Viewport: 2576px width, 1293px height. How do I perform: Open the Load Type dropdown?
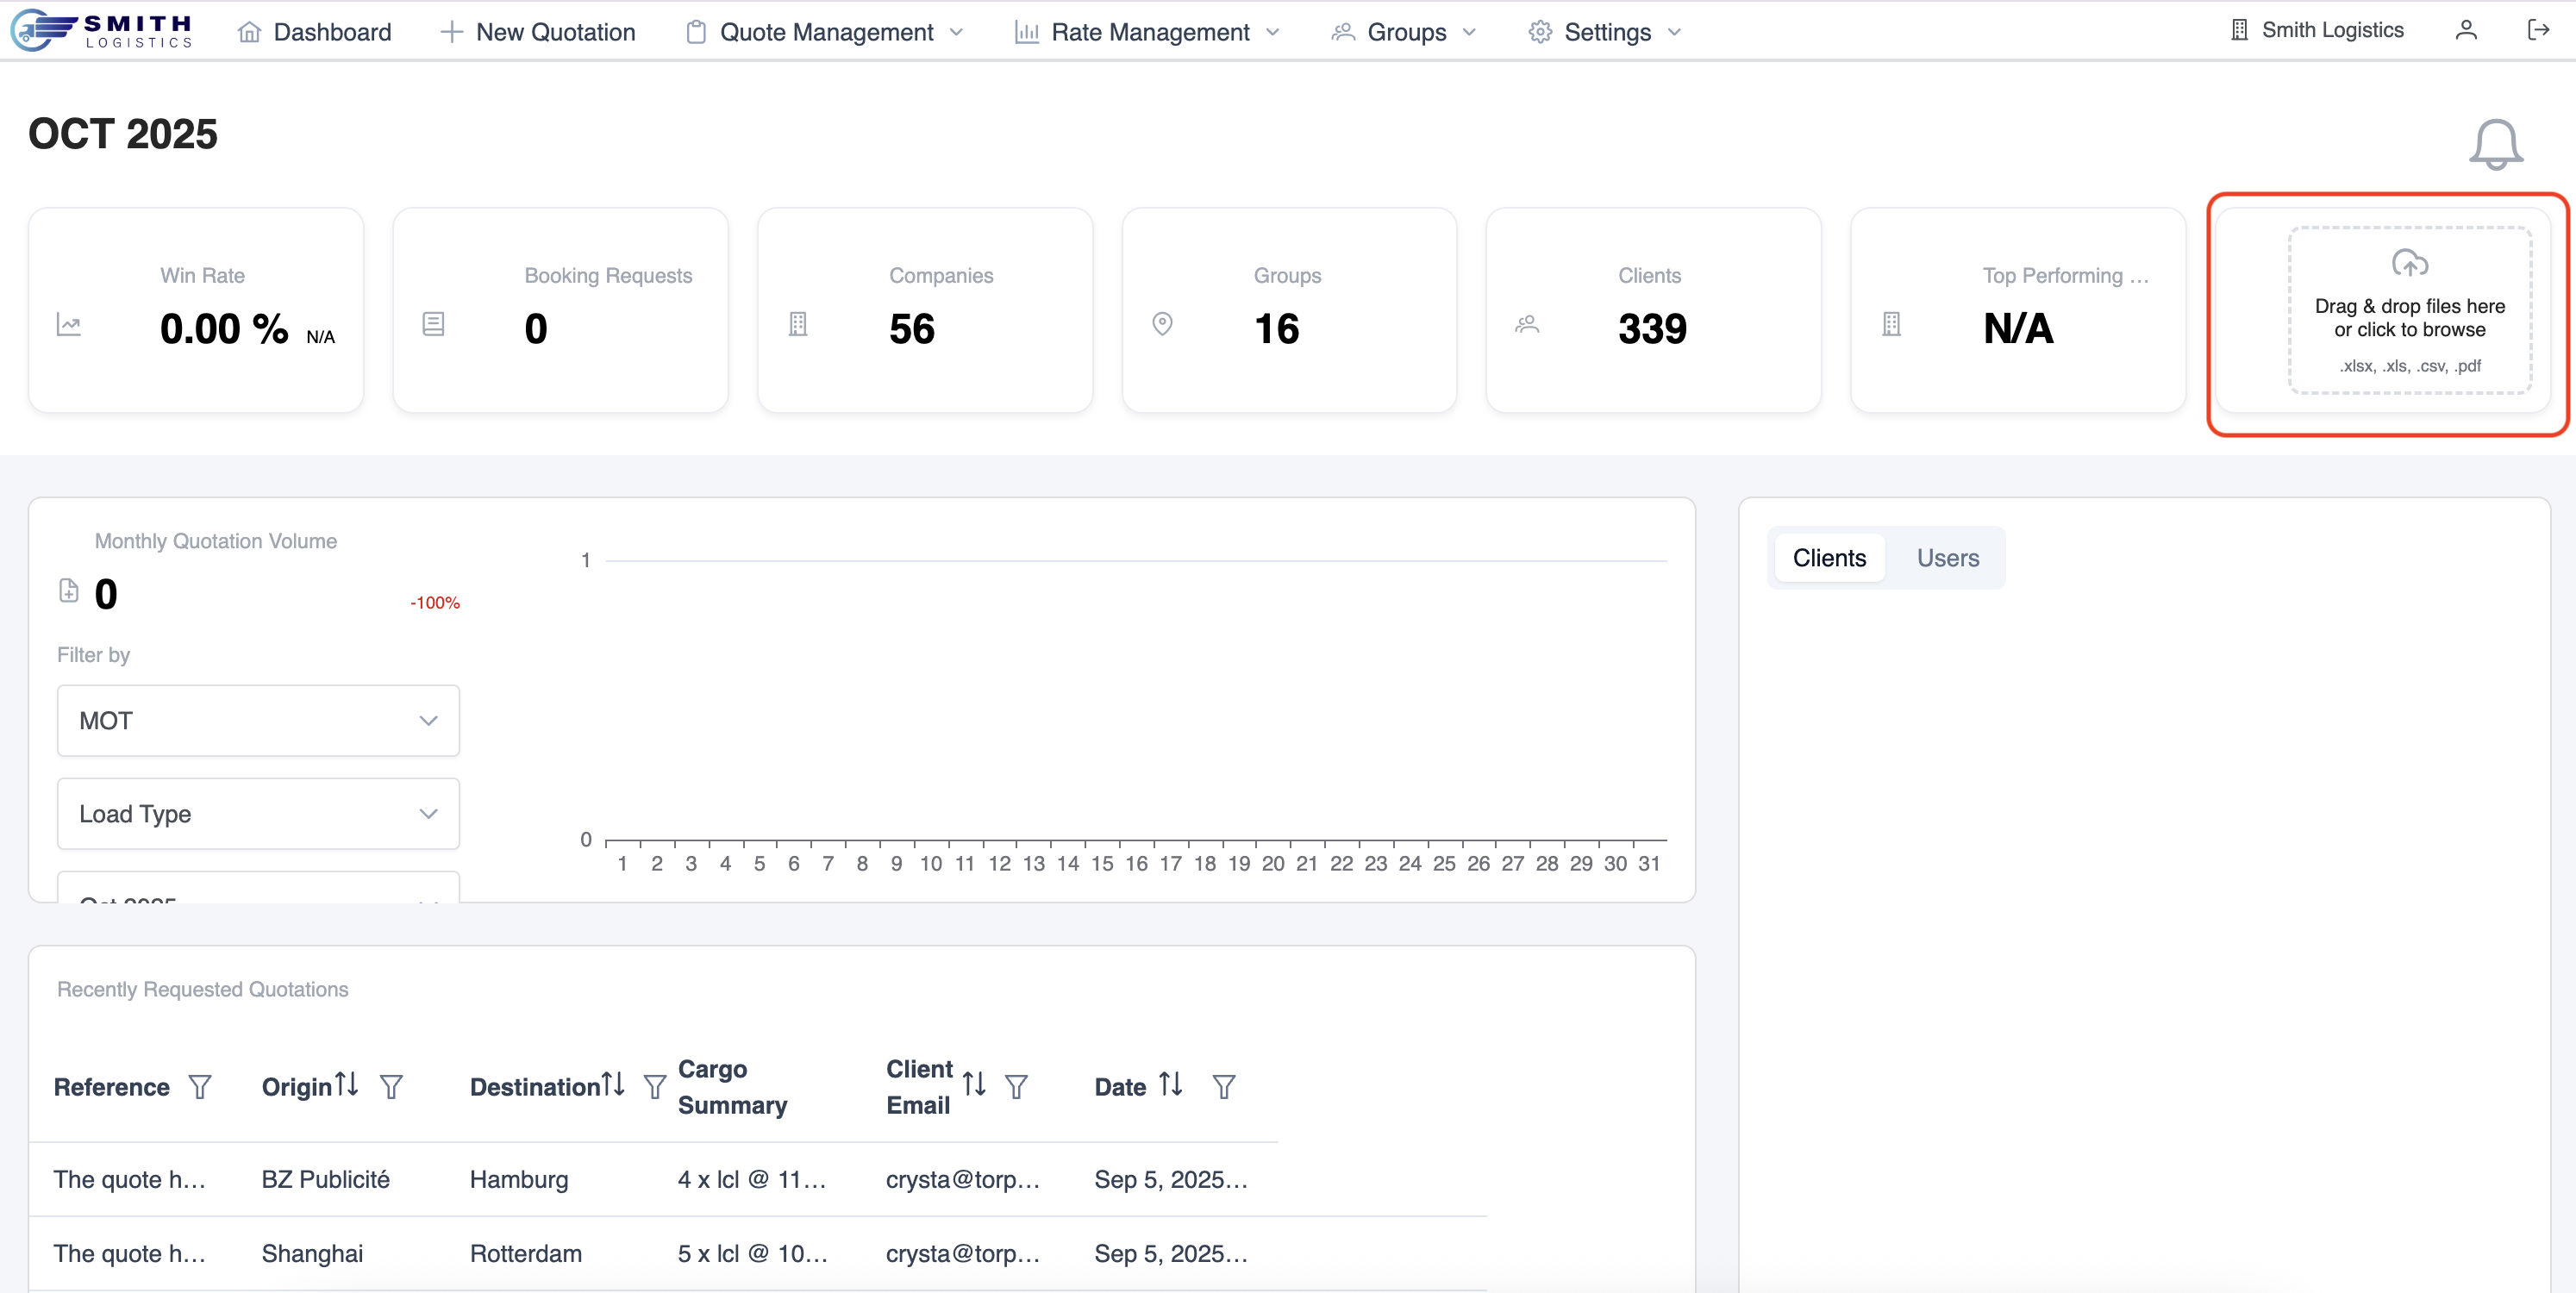258,814
